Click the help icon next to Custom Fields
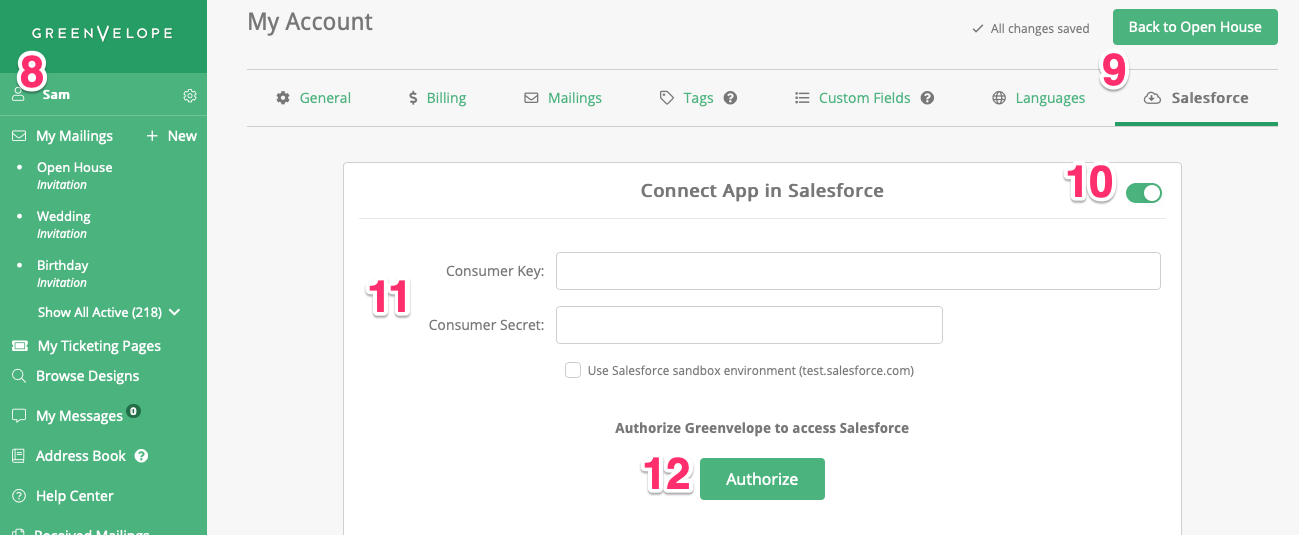This screenshot has width=1299, height=535. (x=927, y=98)
